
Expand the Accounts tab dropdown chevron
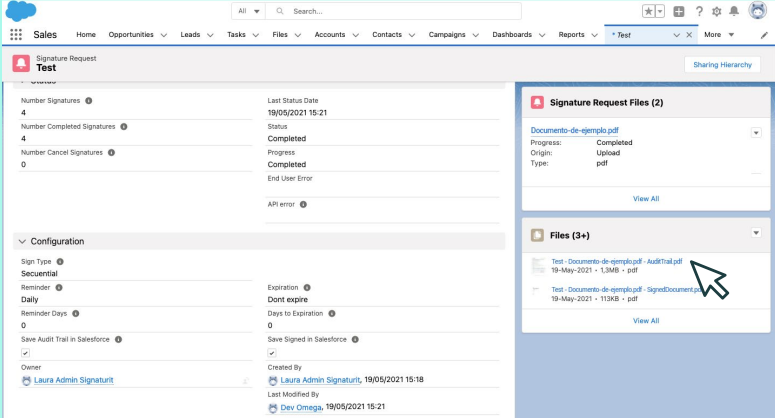pyautogui.click(x=355, y=35)
